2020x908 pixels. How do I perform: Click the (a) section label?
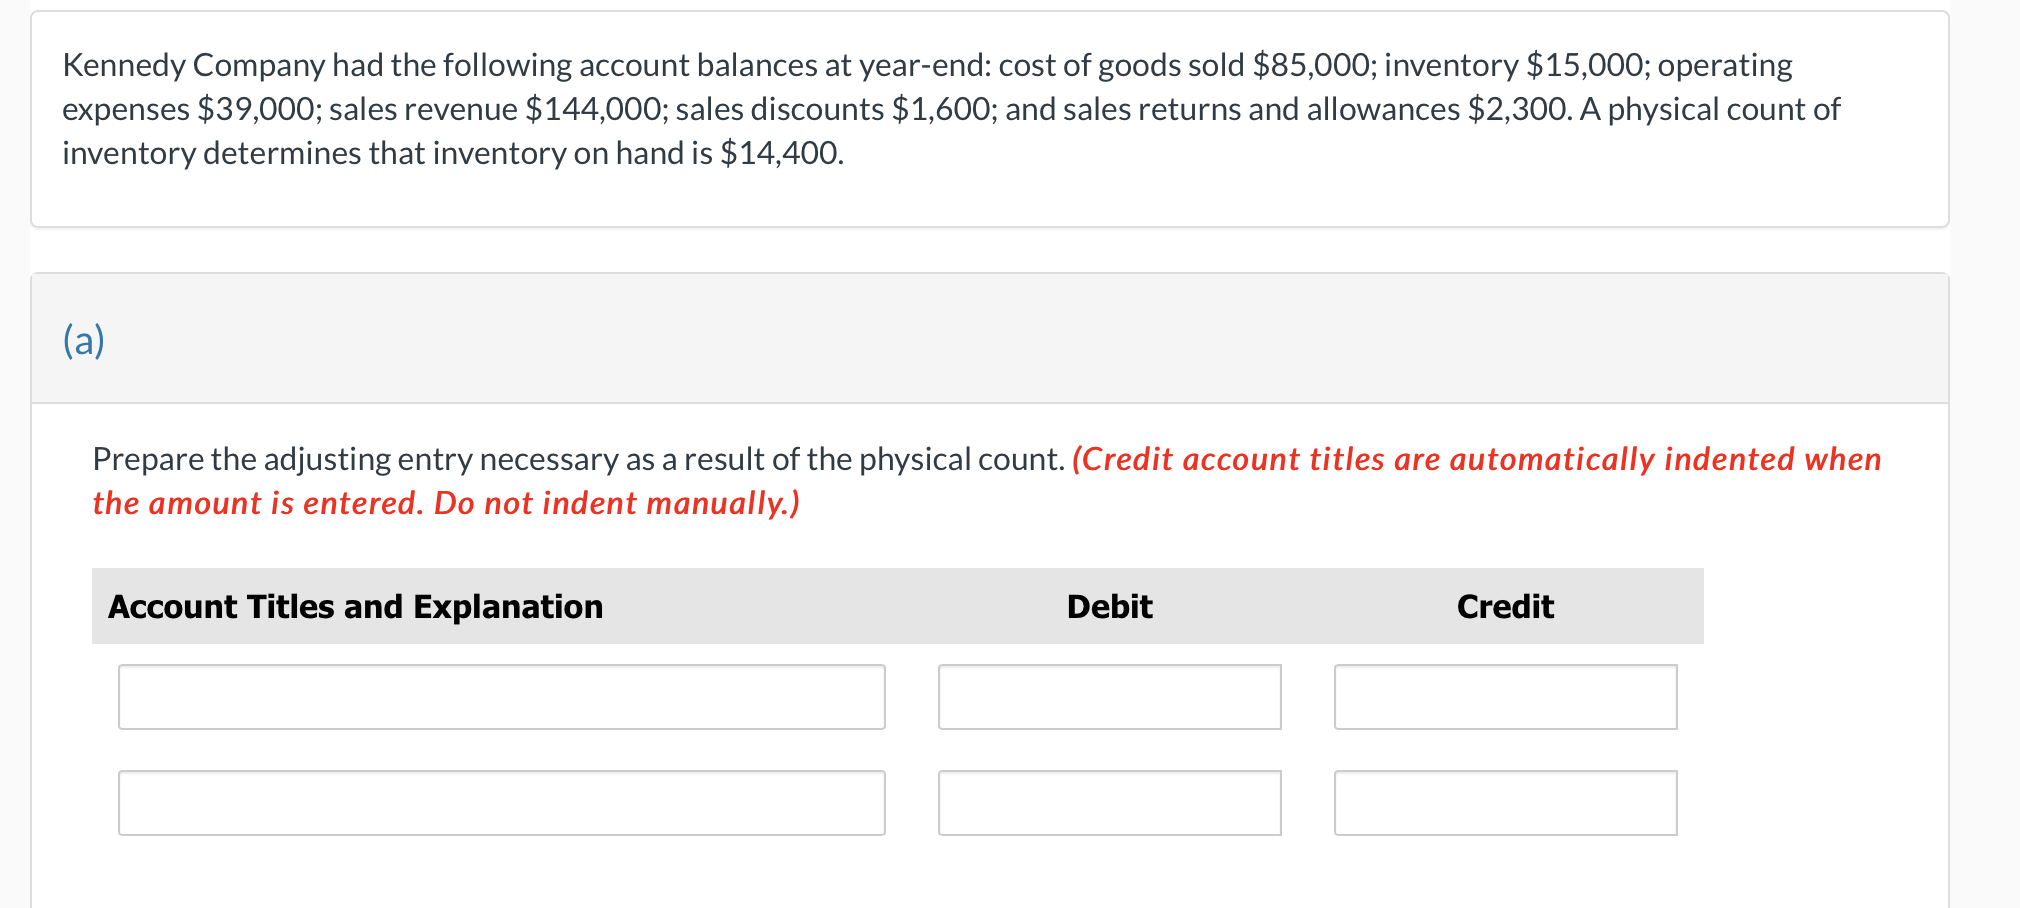click(85, 340)
